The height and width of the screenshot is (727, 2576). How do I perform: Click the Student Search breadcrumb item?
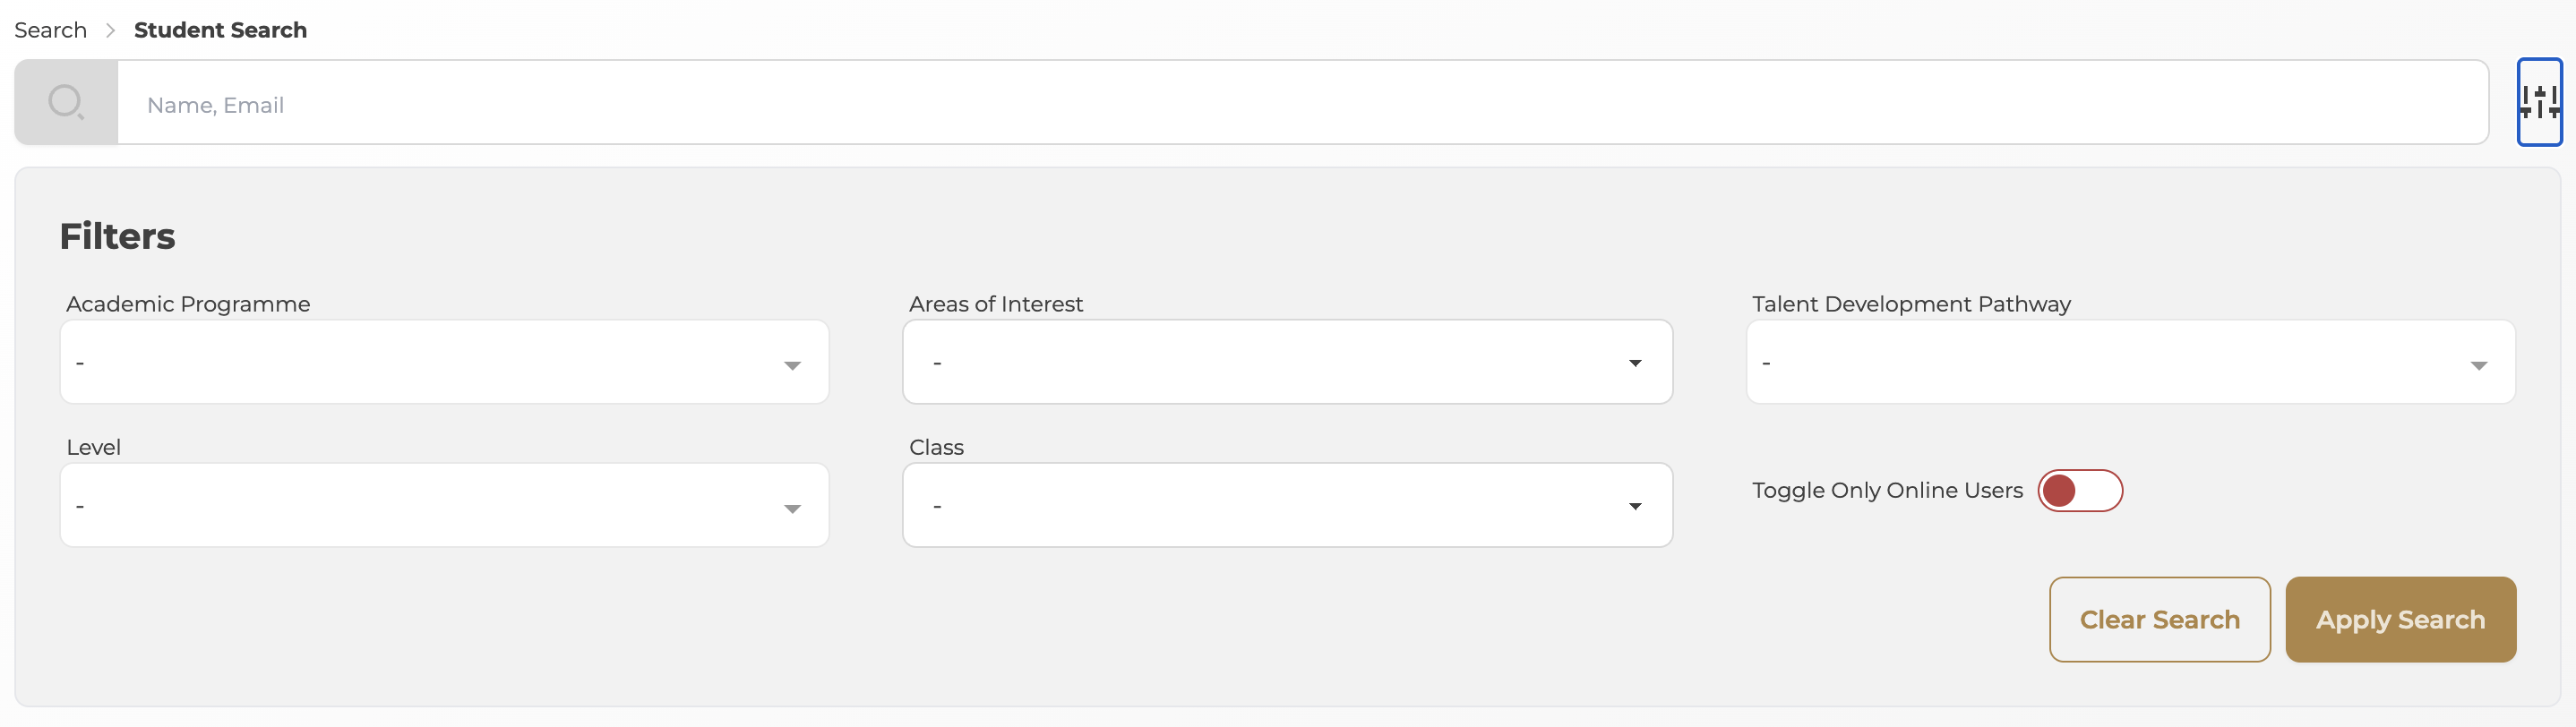(x=220, y=31)
